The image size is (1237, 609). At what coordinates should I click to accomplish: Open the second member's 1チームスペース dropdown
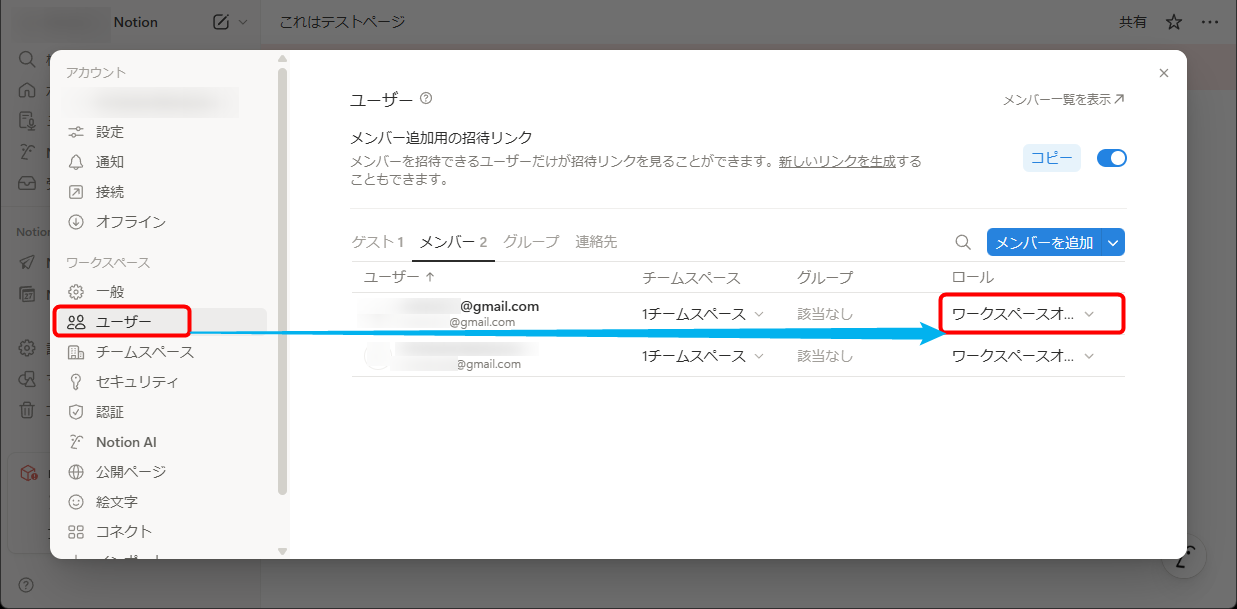(x=702, y=356)
